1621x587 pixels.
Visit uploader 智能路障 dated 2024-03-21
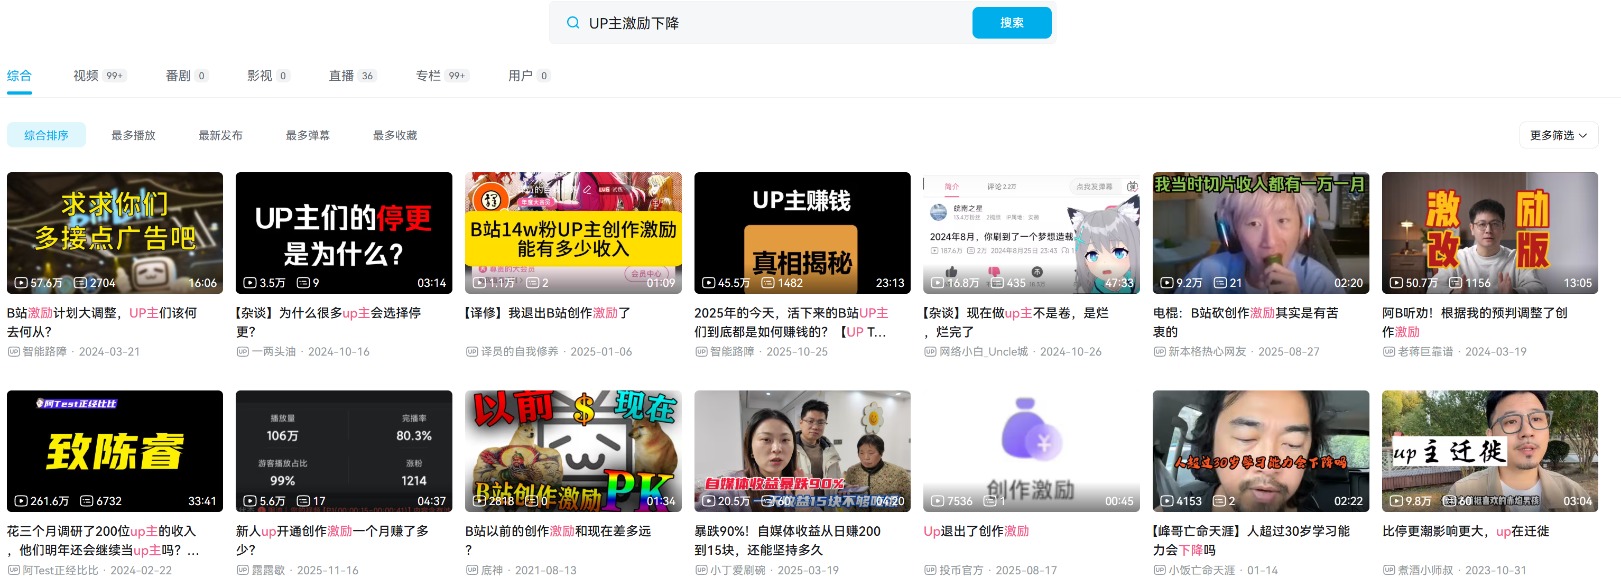(x=45, y=352)
